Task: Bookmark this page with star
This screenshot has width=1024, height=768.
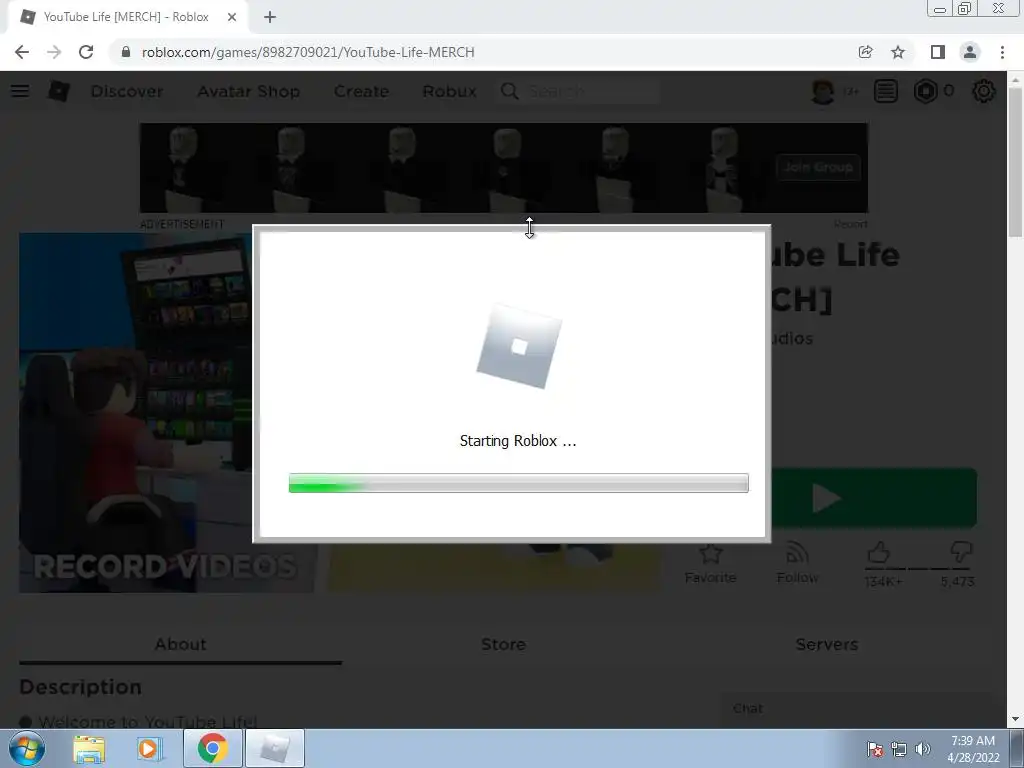Action: point(898,52)
